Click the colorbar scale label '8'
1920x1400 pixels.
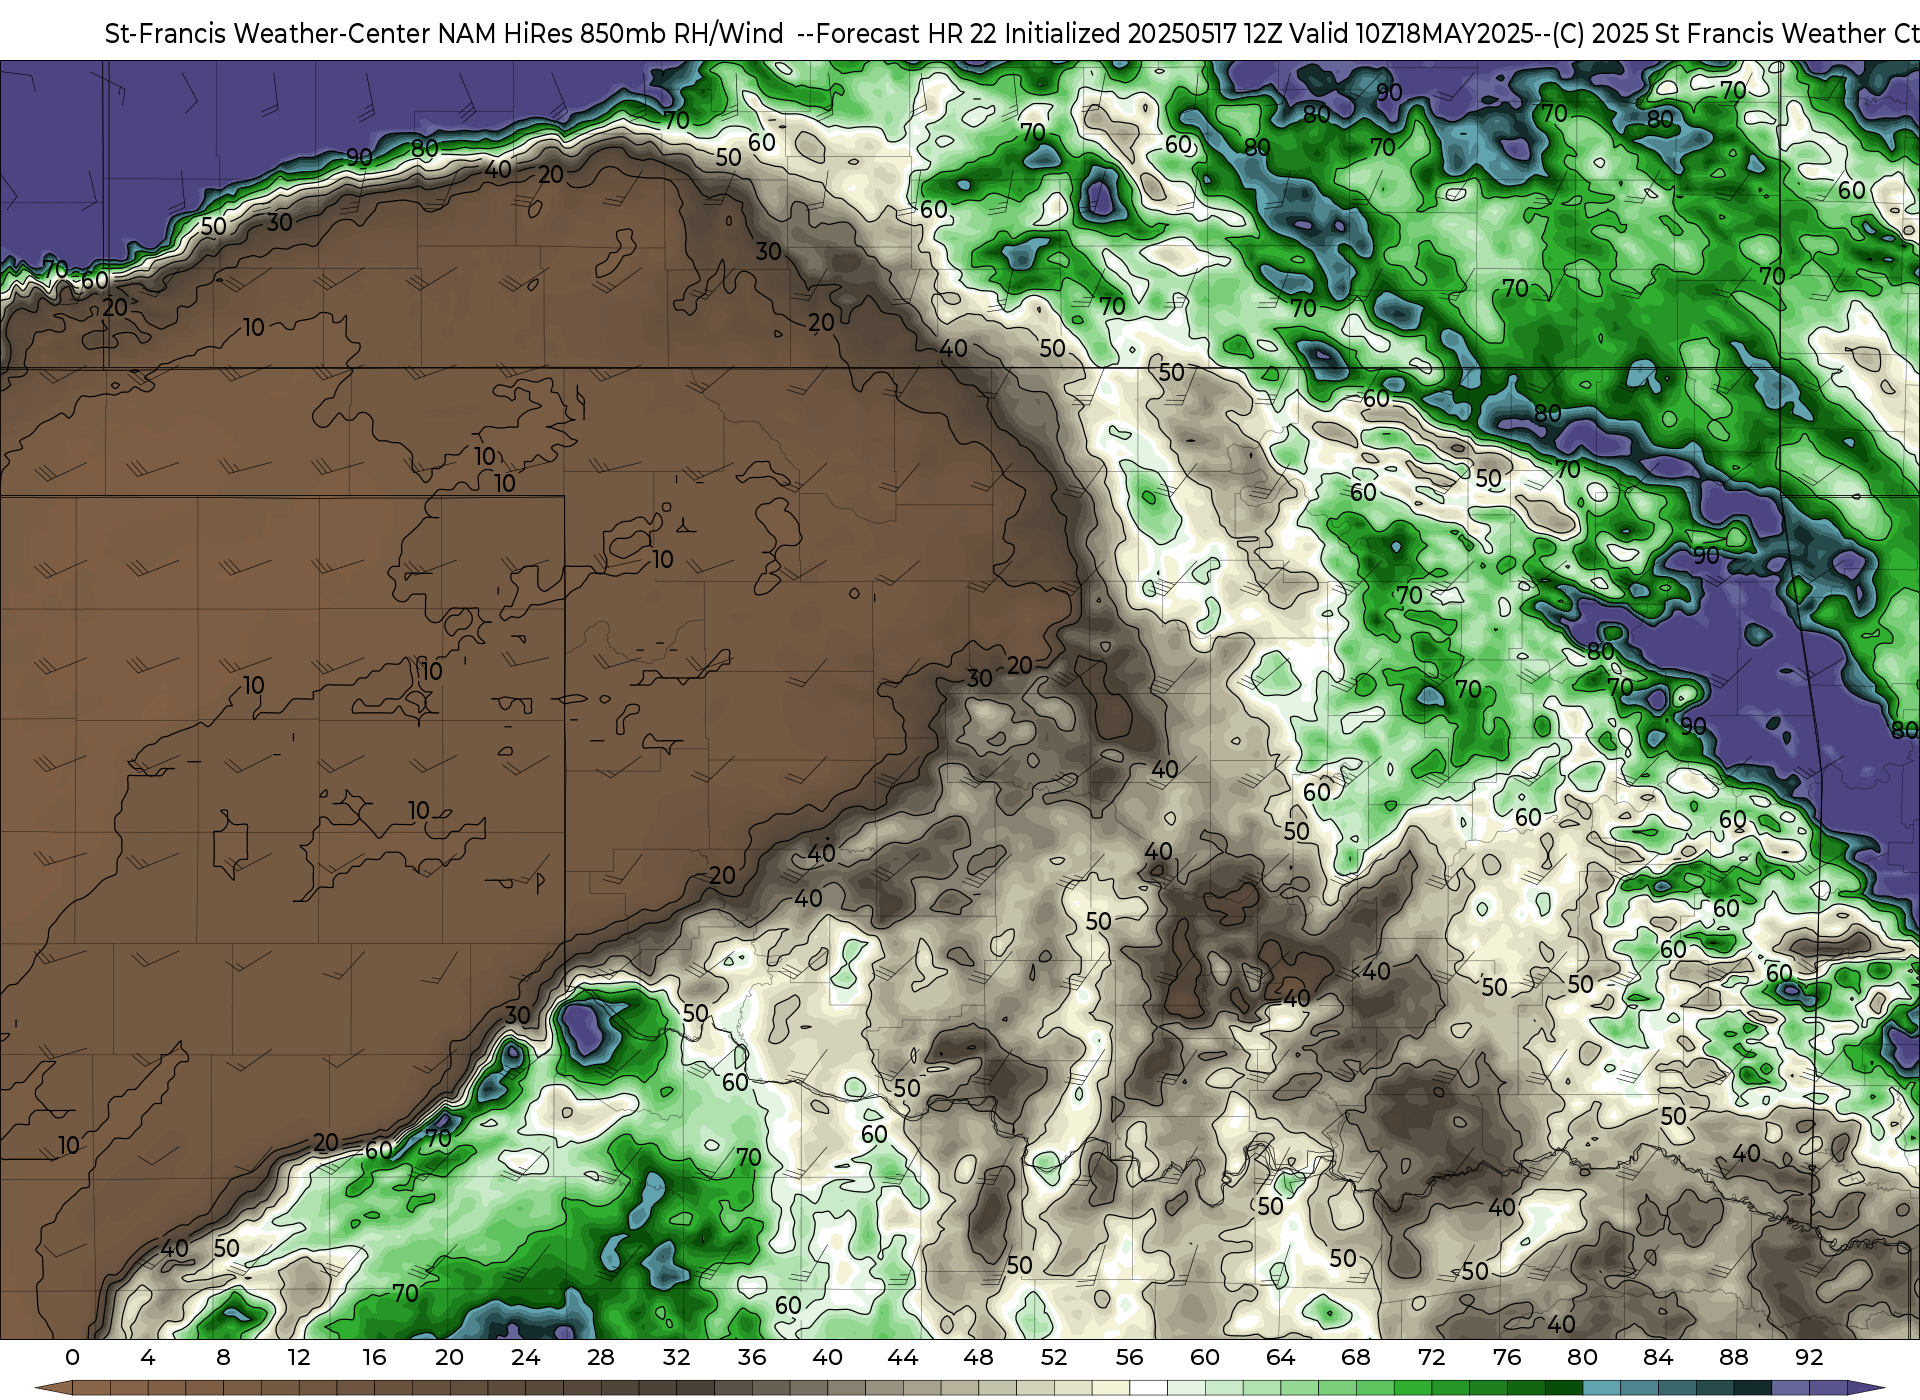click(223, 1357)
